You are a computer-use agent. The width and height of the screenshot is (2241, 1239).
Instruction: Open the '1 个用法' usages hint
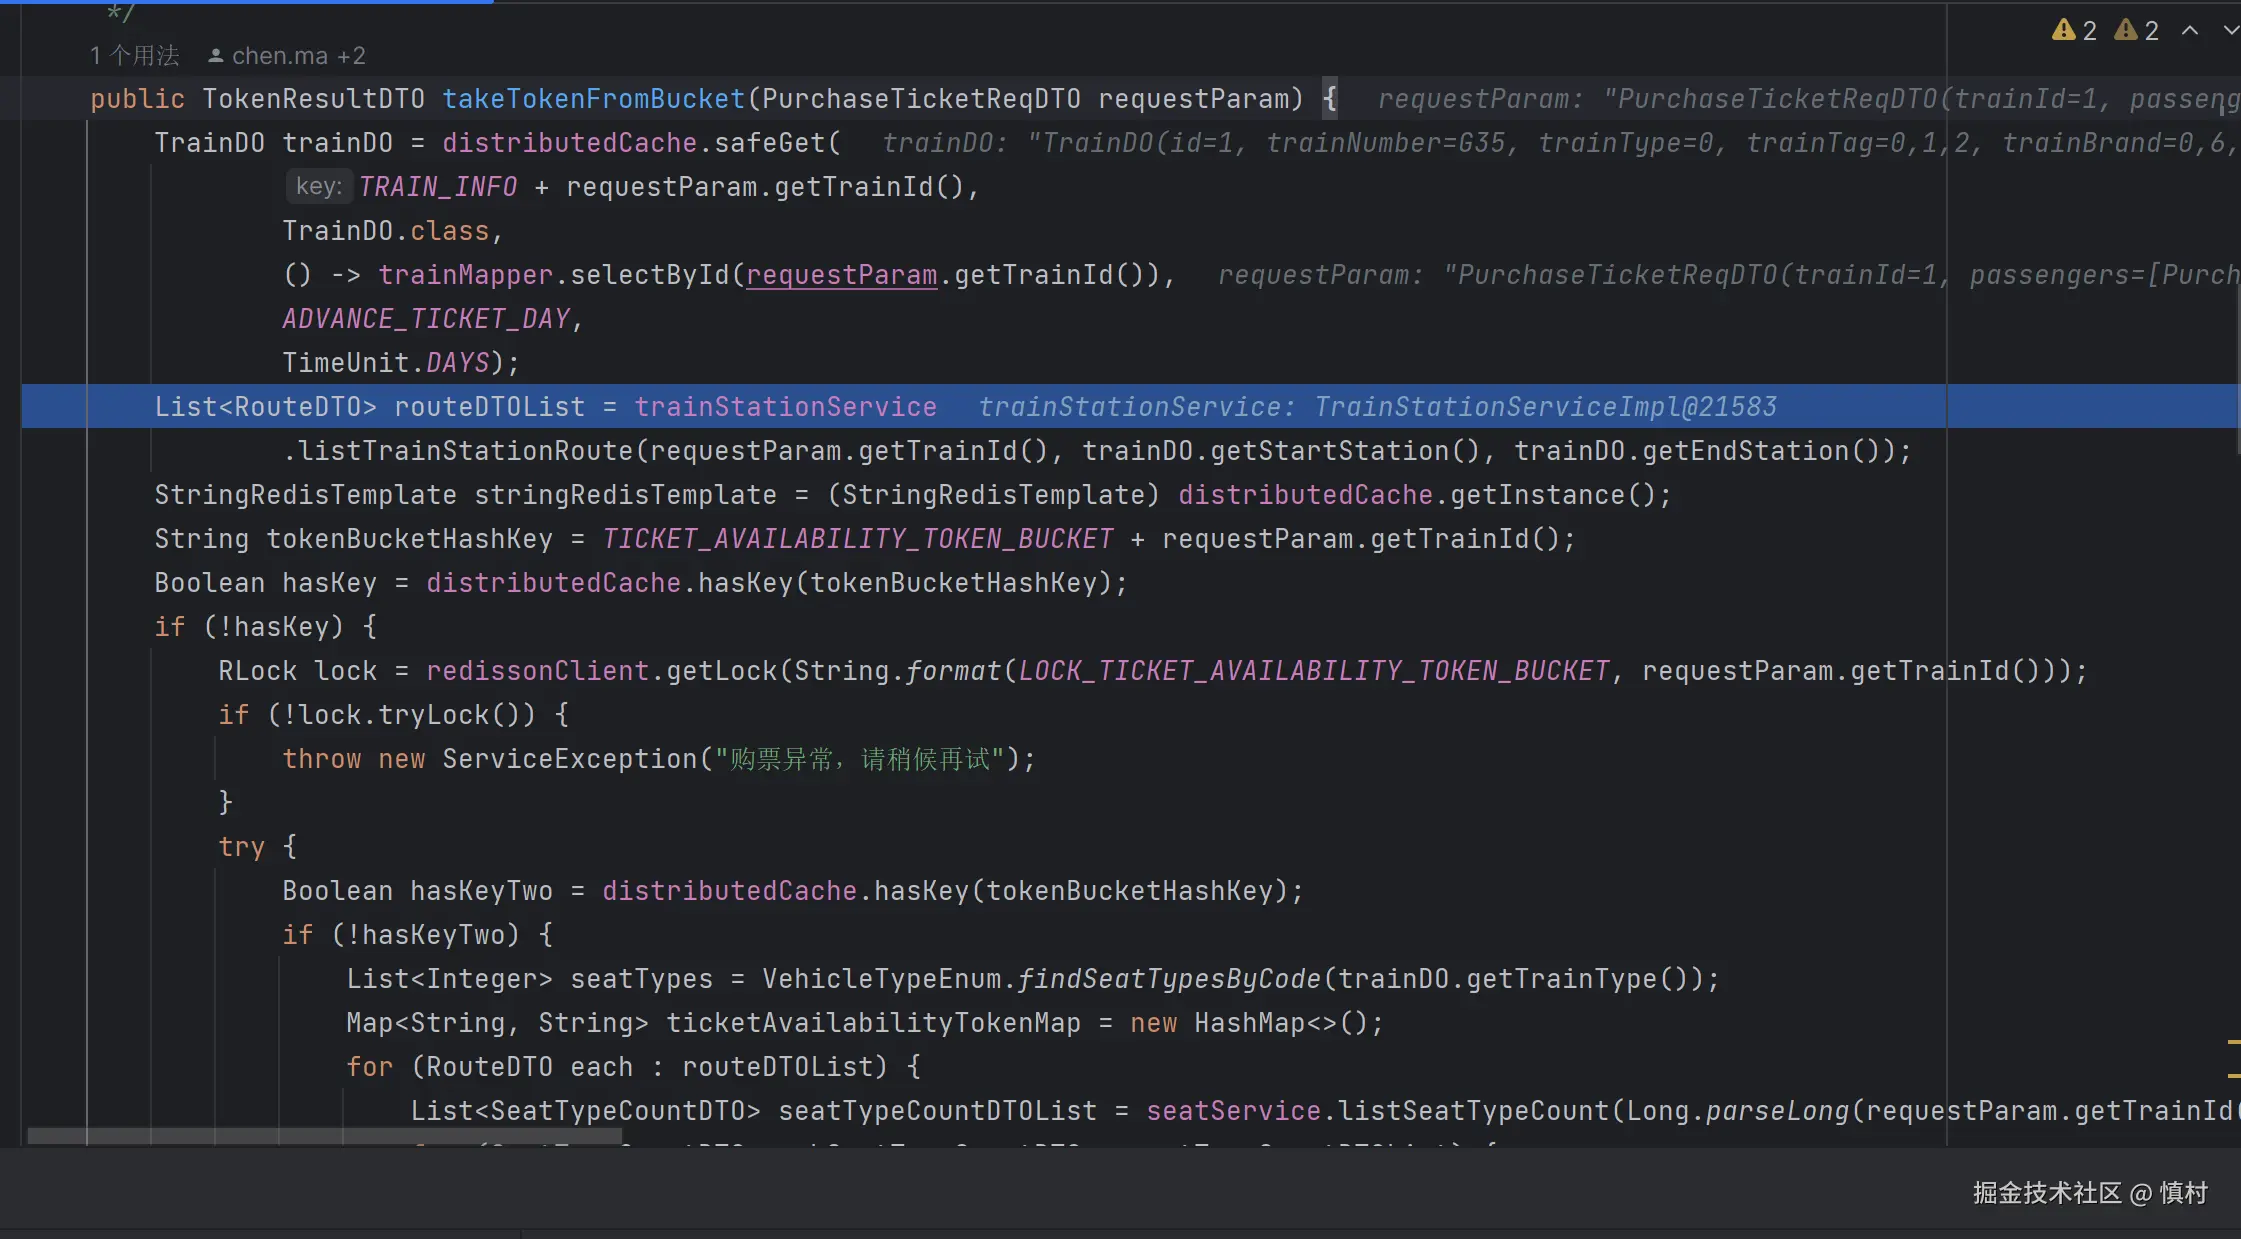tap(135, 56)
